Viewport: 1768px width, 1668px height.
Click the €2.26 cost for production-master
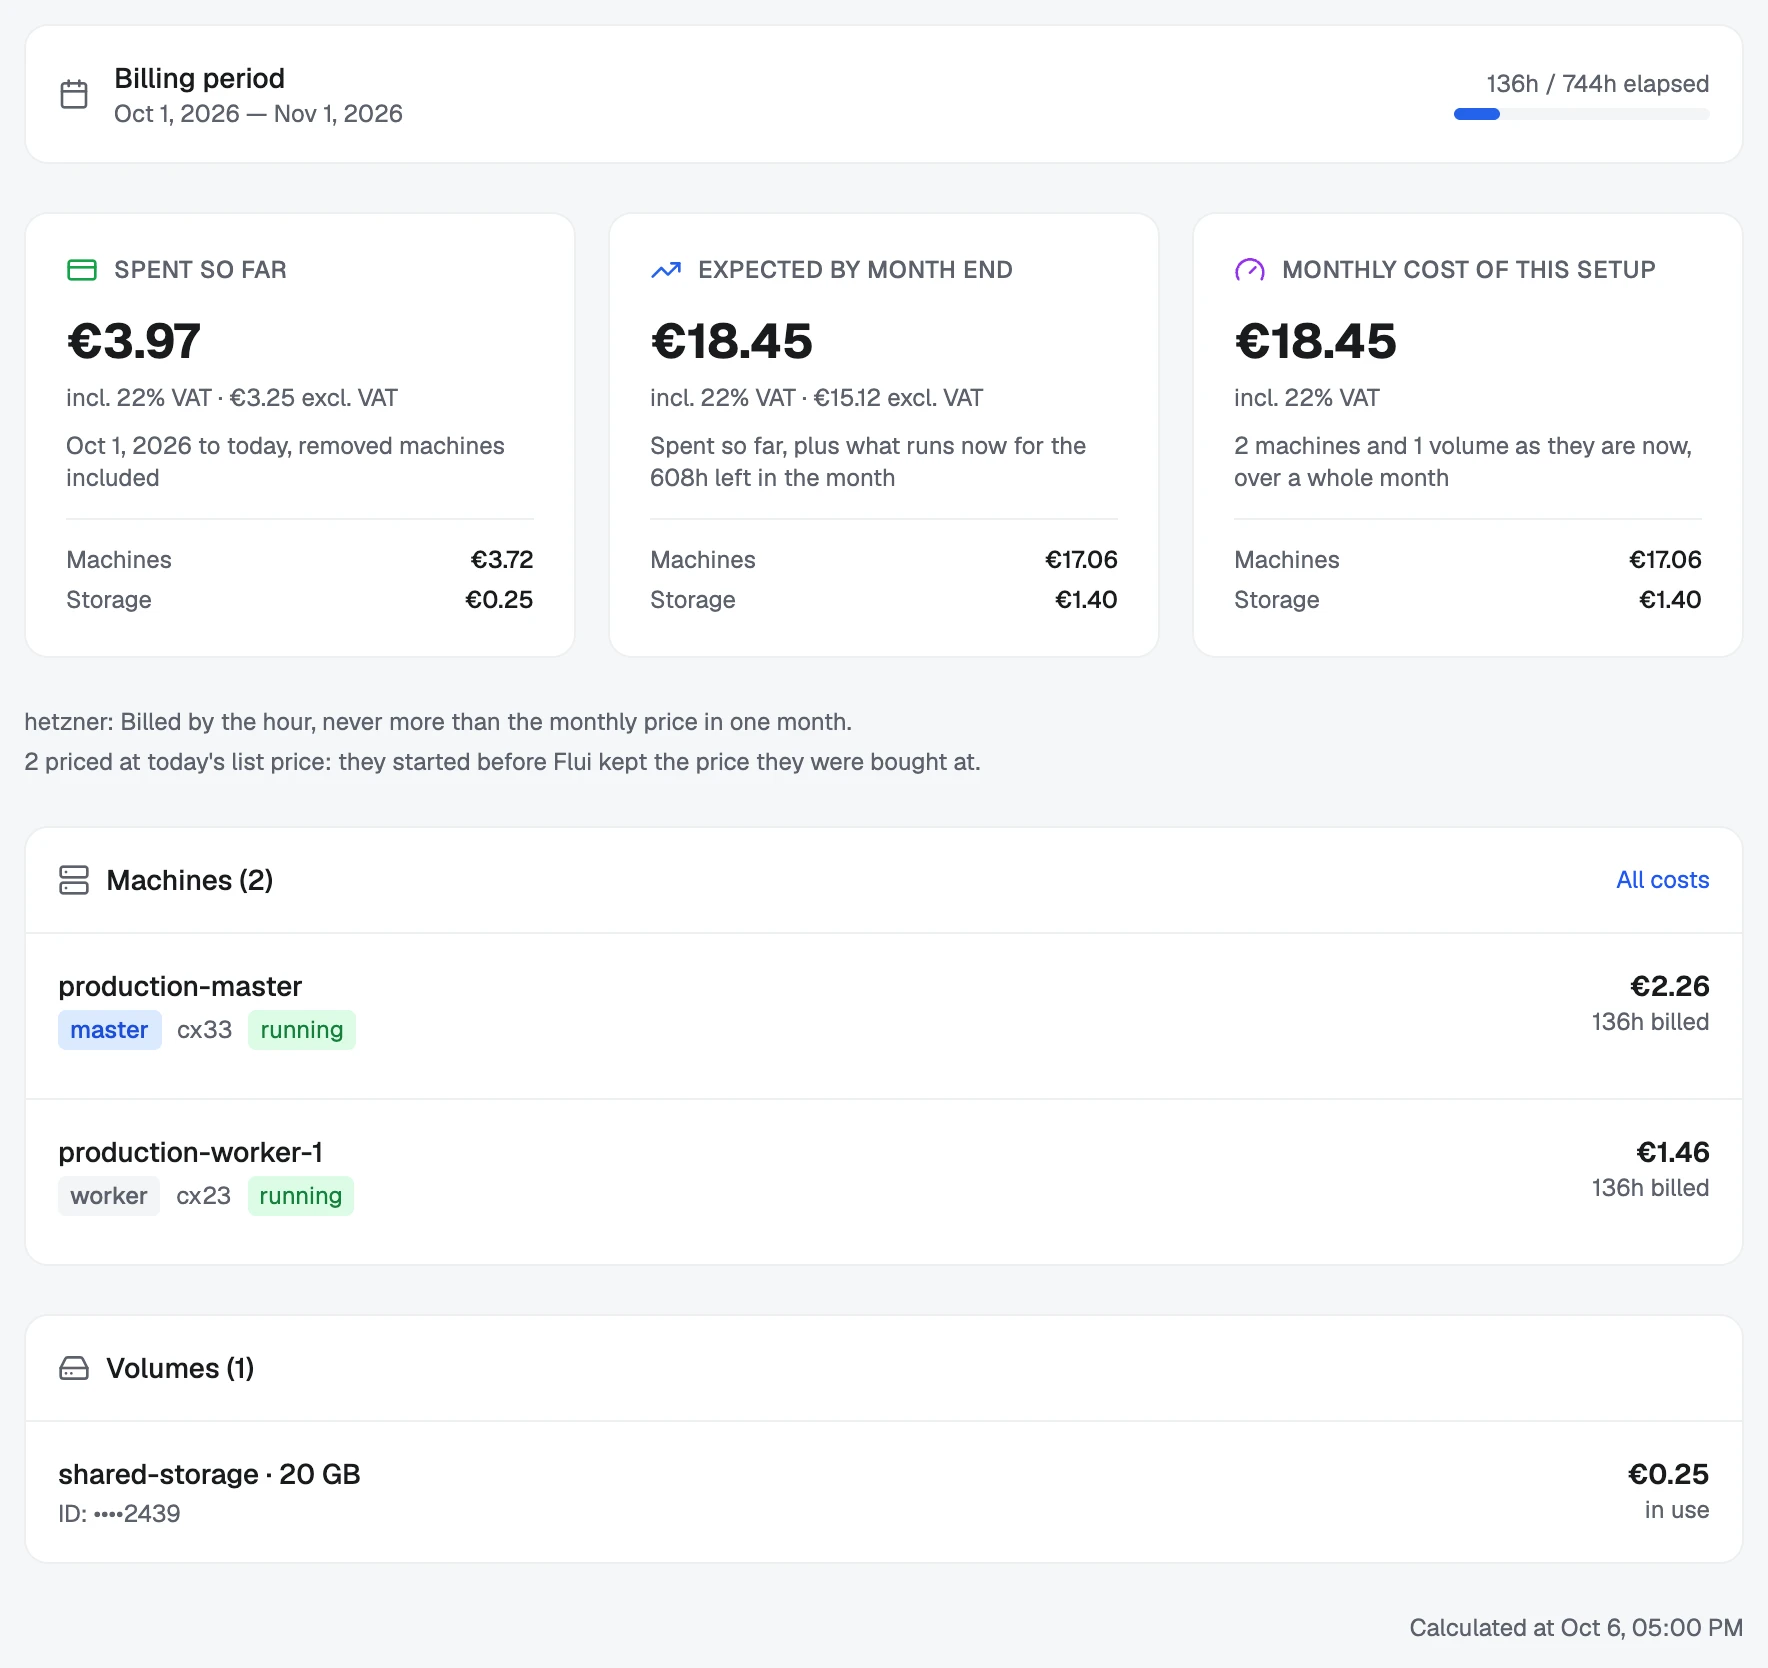[1669, 986]
